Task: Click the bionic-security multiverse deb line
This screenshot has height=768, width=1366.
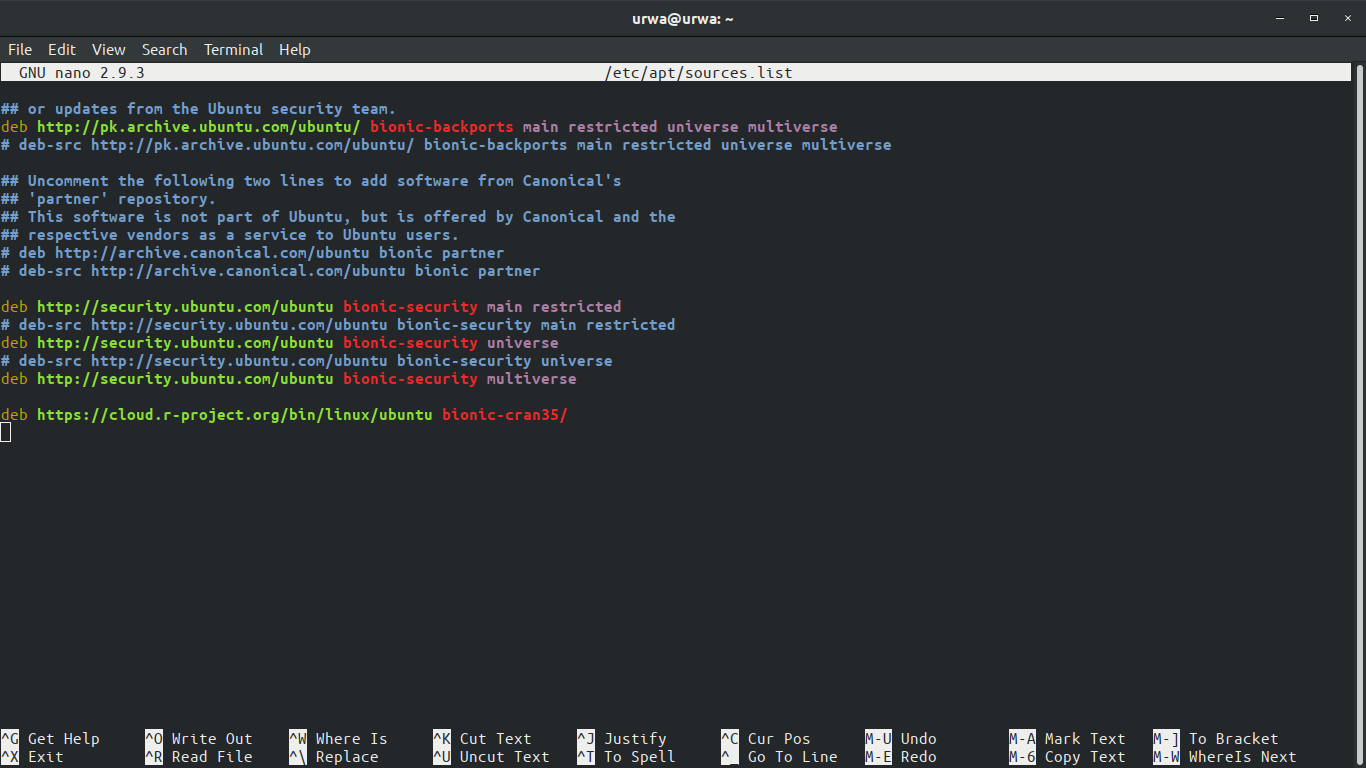Action: coord(289,379)
